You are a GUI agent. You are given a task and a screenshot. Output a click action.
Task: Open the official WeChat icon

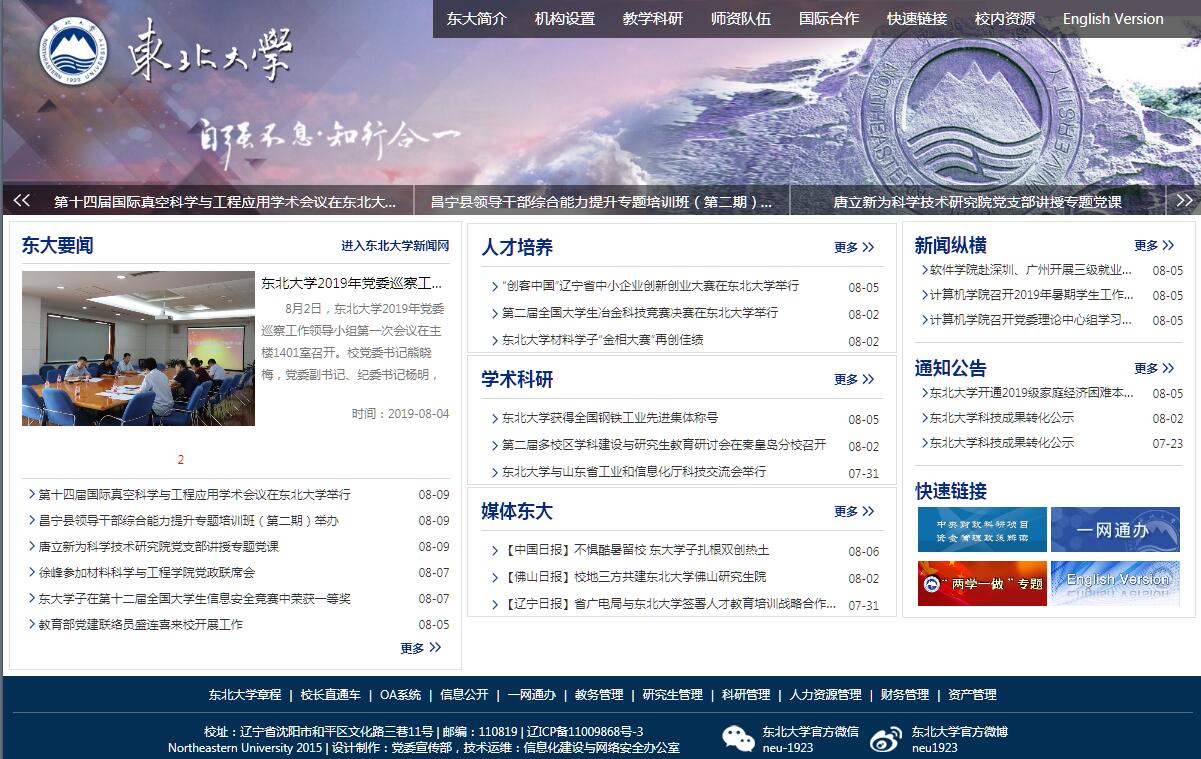[738, 739]
